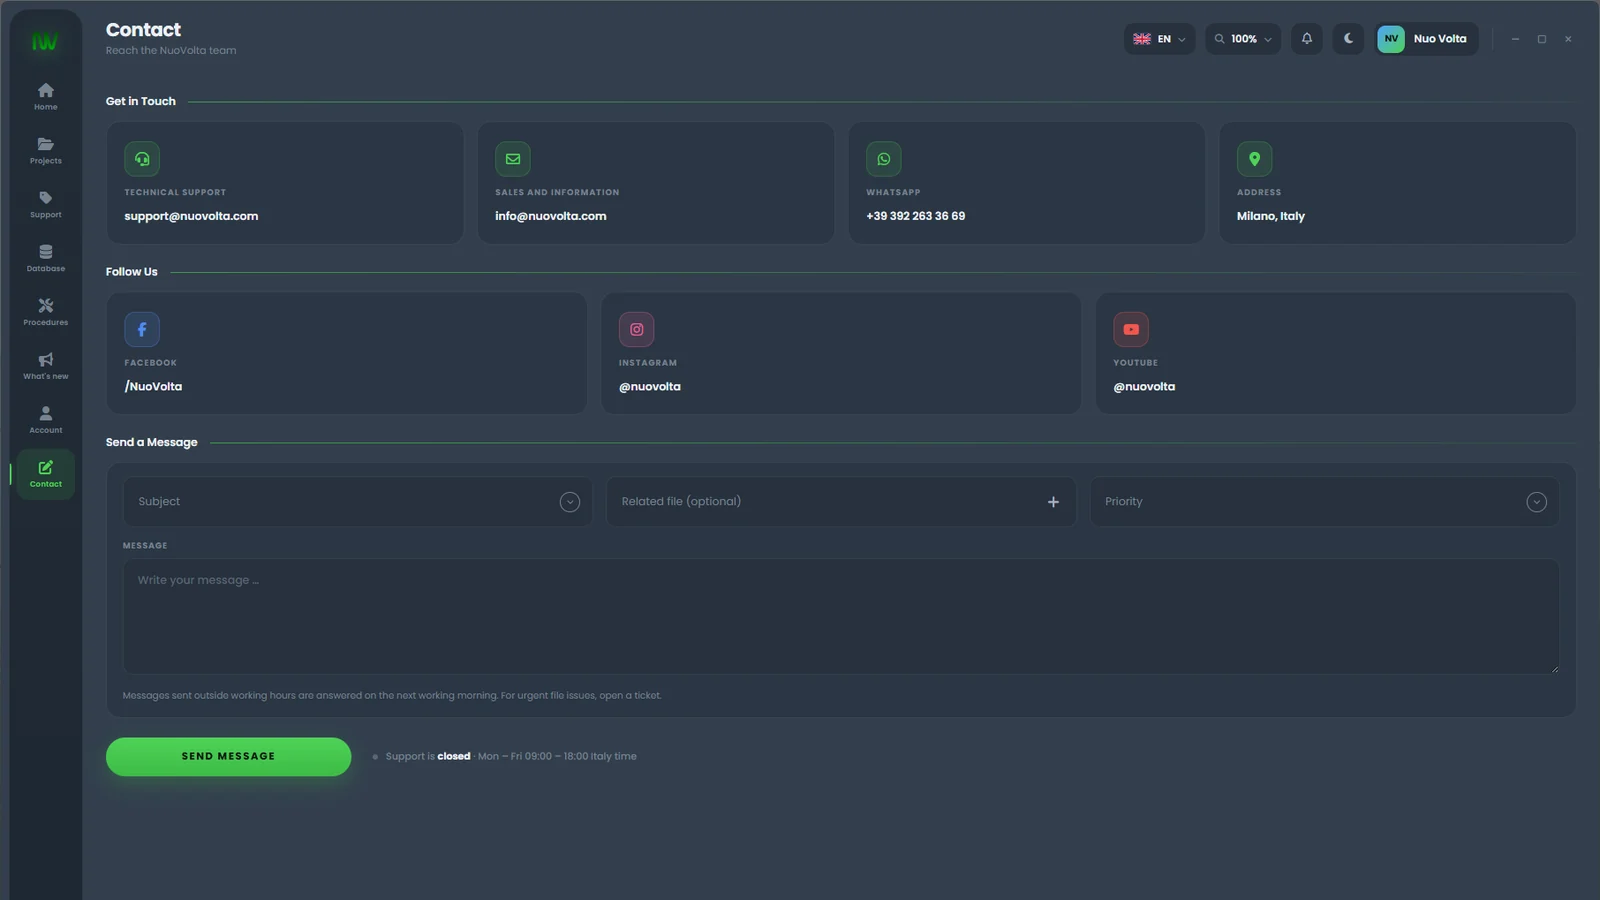Open @nuovolta Instagram handle
Image resolution: width=1600 pixels, height=900 pixels.
pyautogui.click(x=650, y=386)
